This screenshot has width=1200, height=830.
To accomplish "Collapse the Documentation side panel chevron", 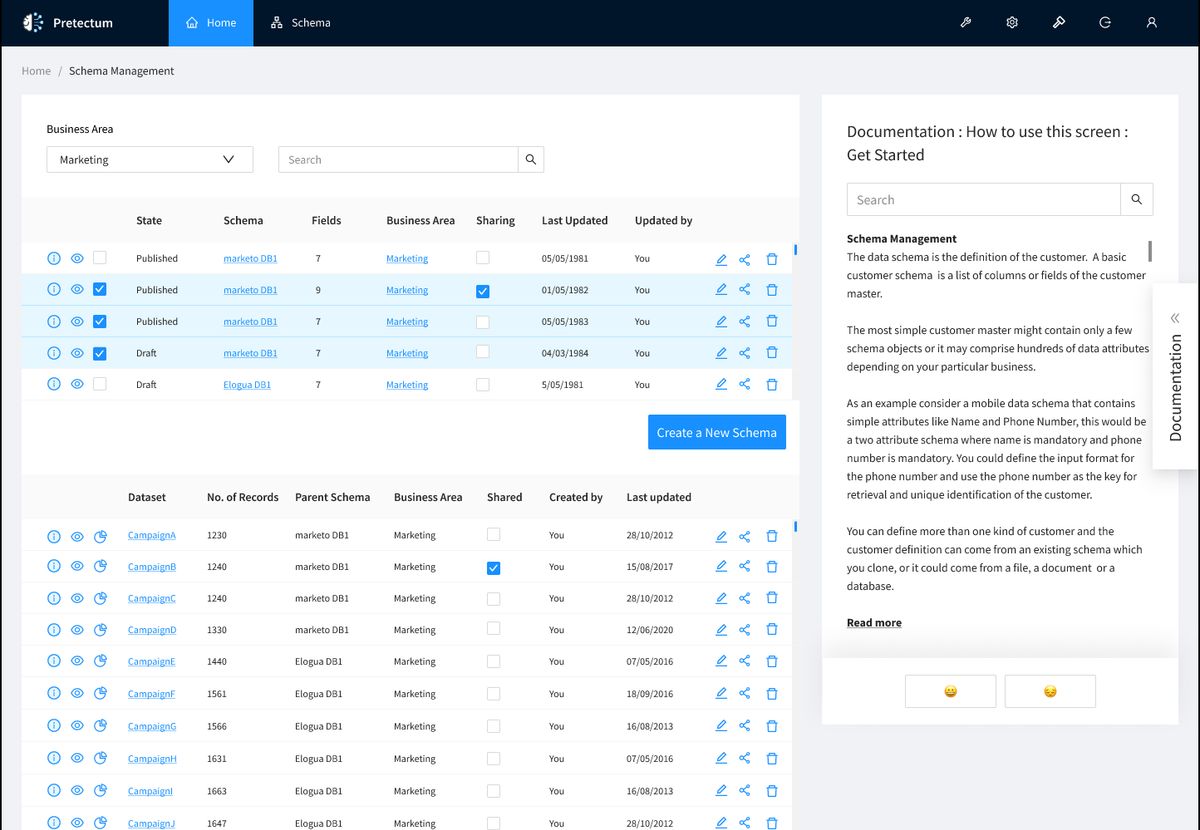I will pos(1175,318).
